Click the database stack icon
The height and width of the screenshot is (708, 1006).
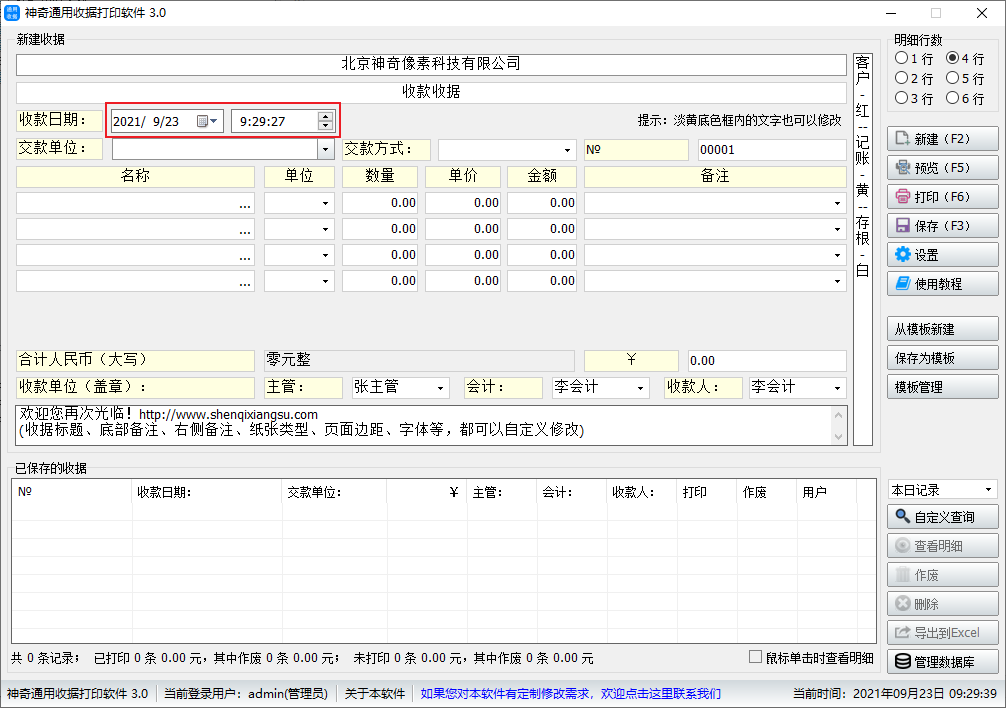(903, 661)
